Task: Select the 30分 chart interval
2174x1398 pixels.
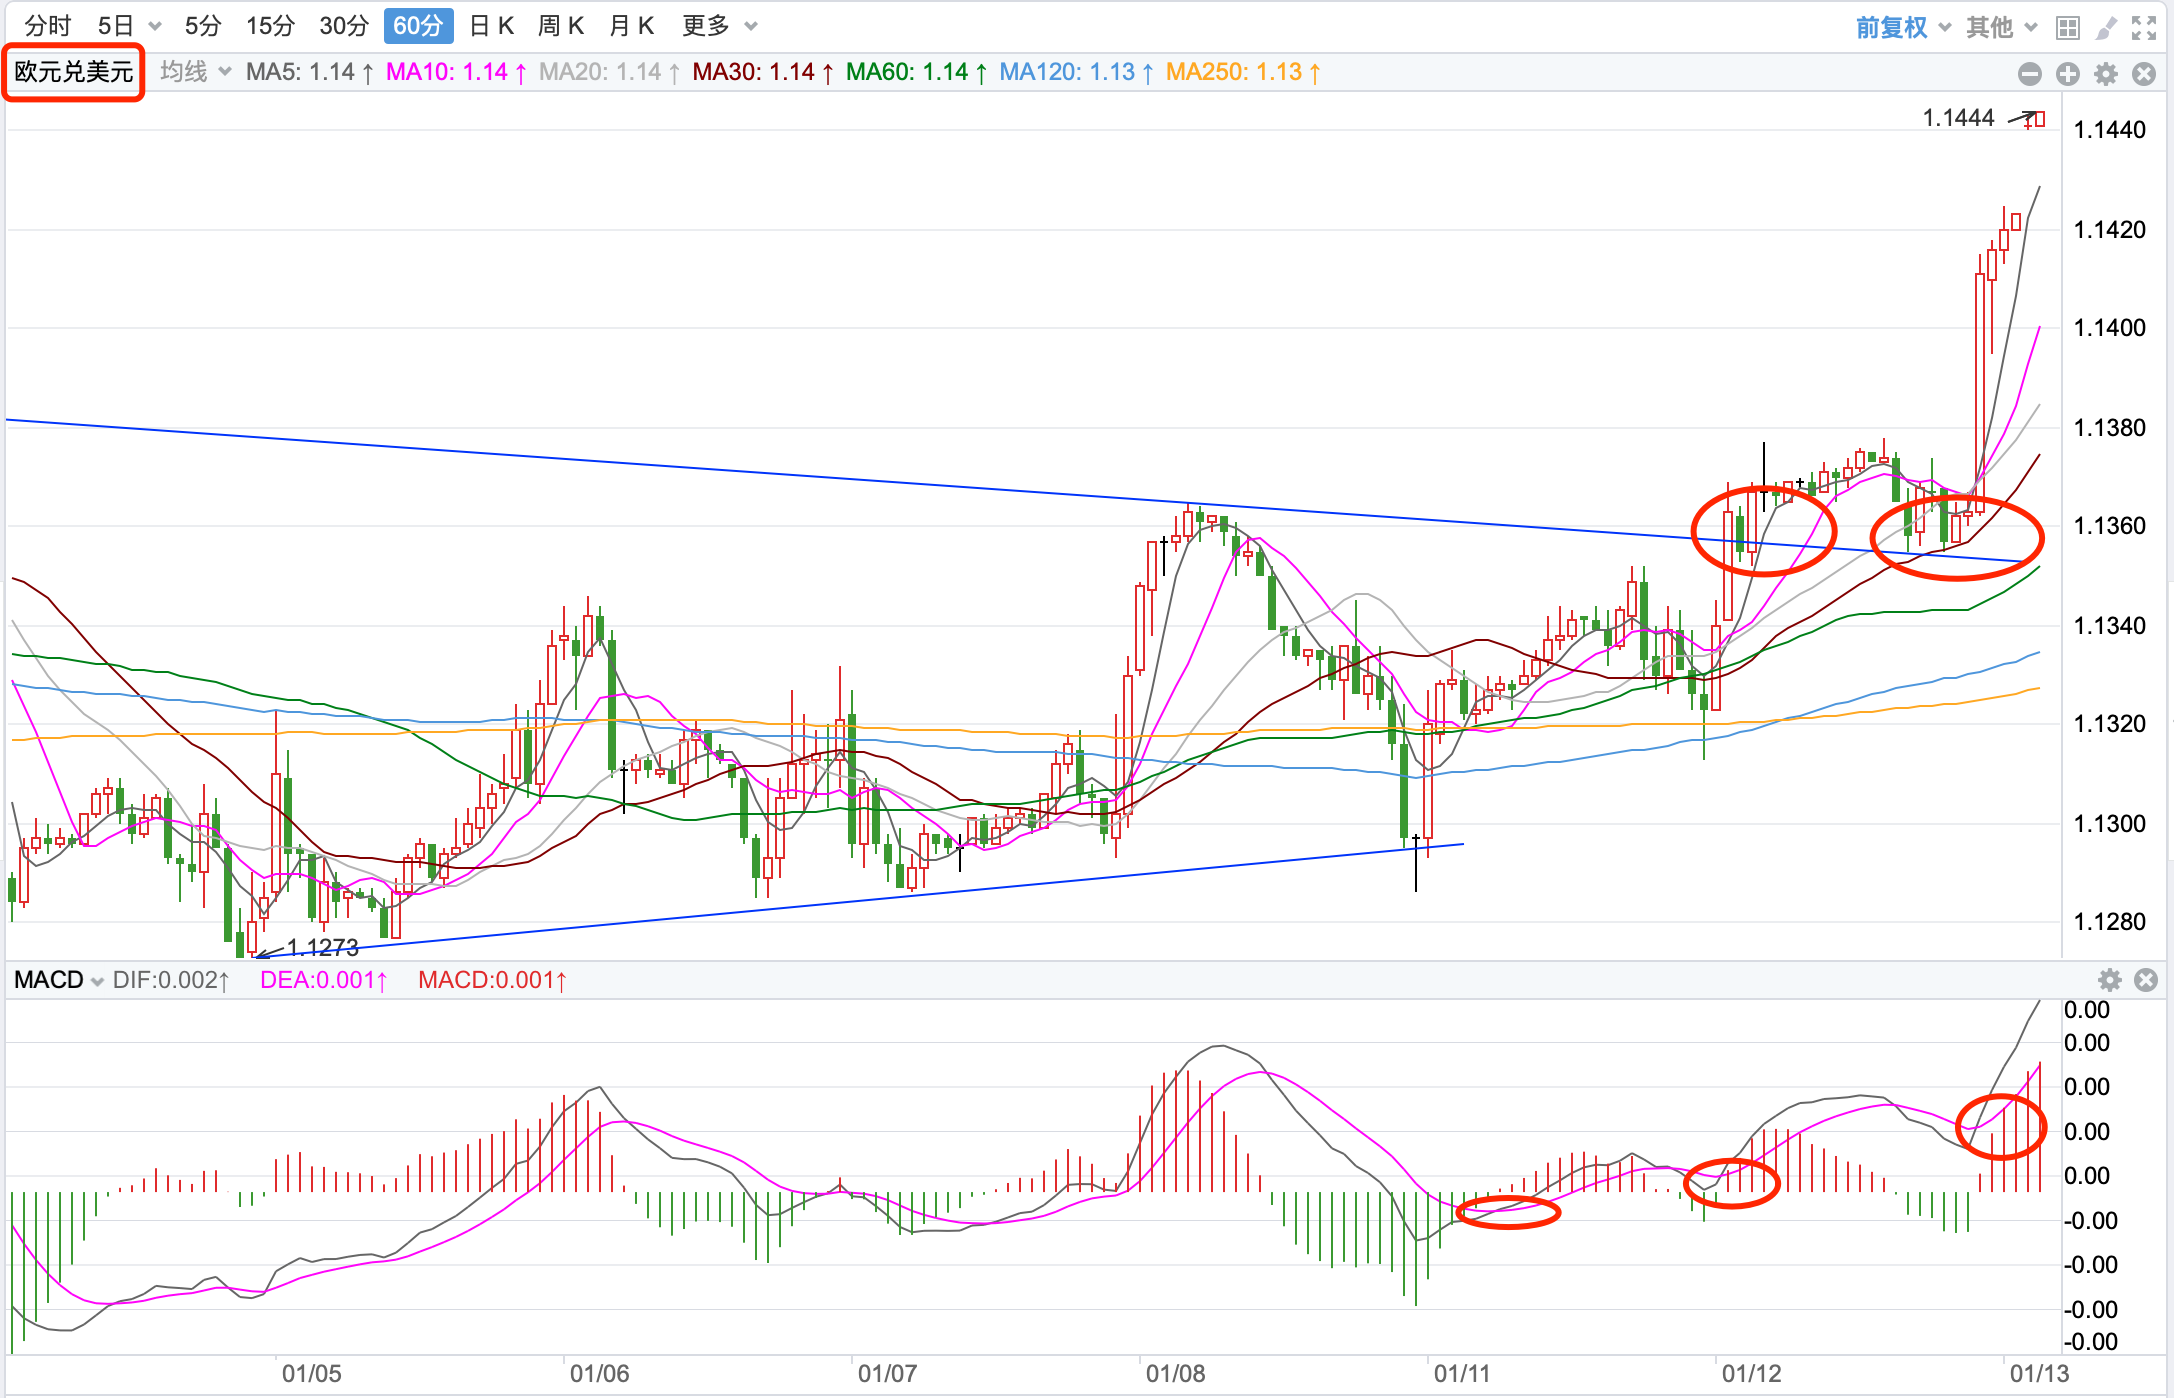Action: point(344,26)
